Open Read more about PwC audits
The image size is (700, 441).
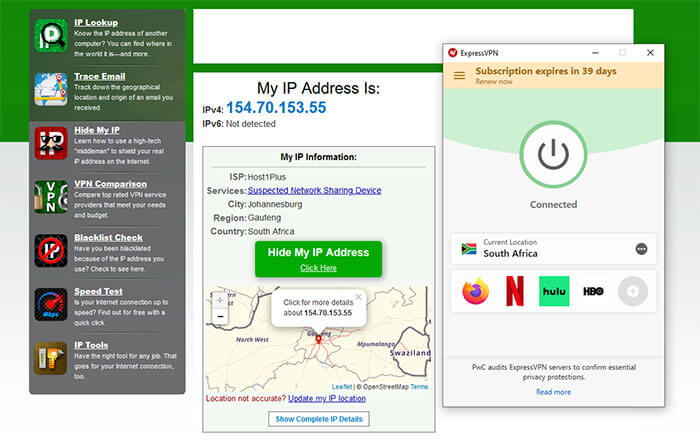click(x=554, y=392)
